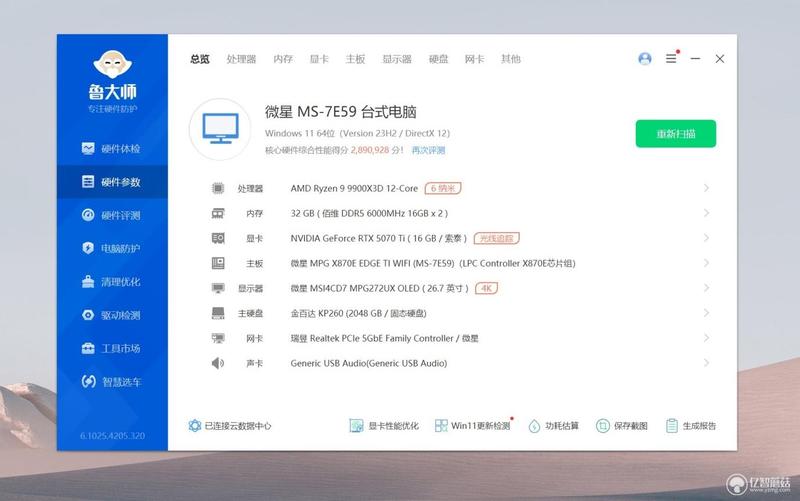This screenshot has height=501, width=800.
Task: Expand the 显卡 row chevron
Action: 706,238
